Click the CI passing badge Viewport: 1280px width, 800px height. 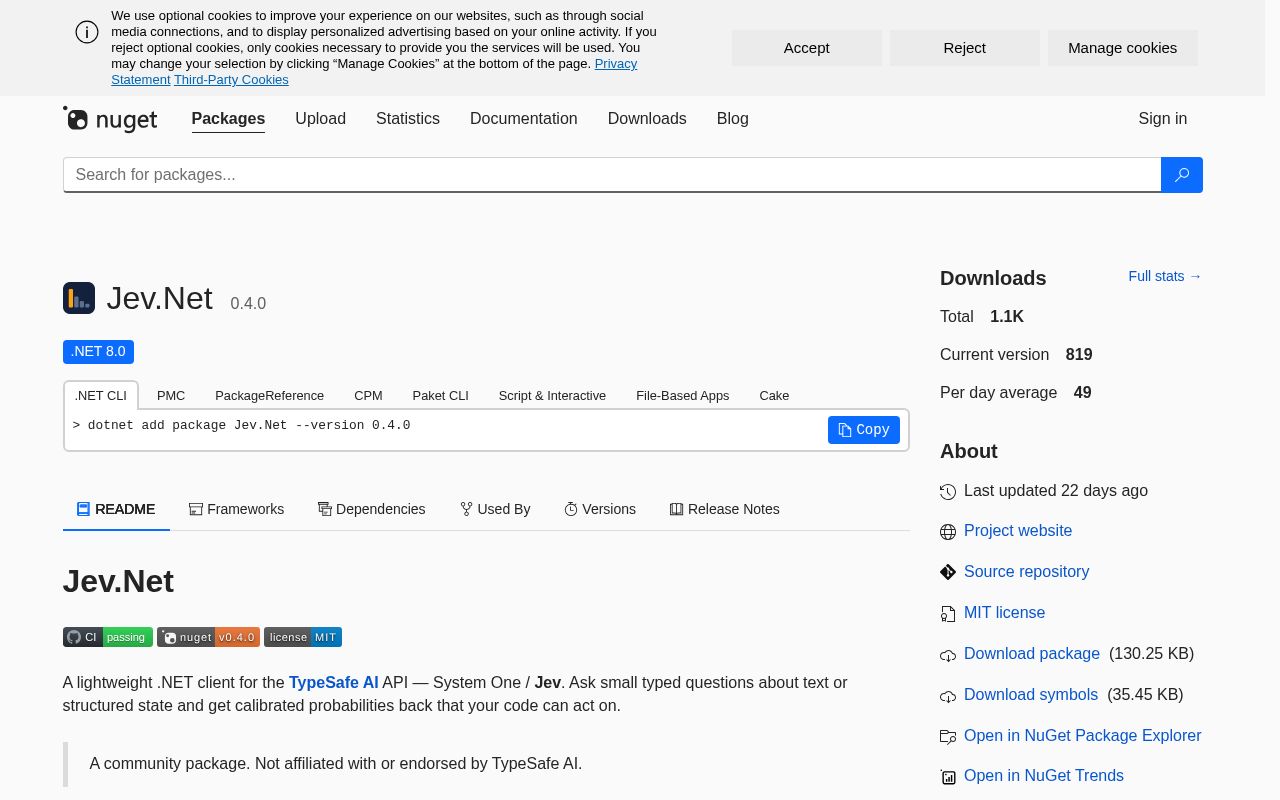click(x=108, y=637)
